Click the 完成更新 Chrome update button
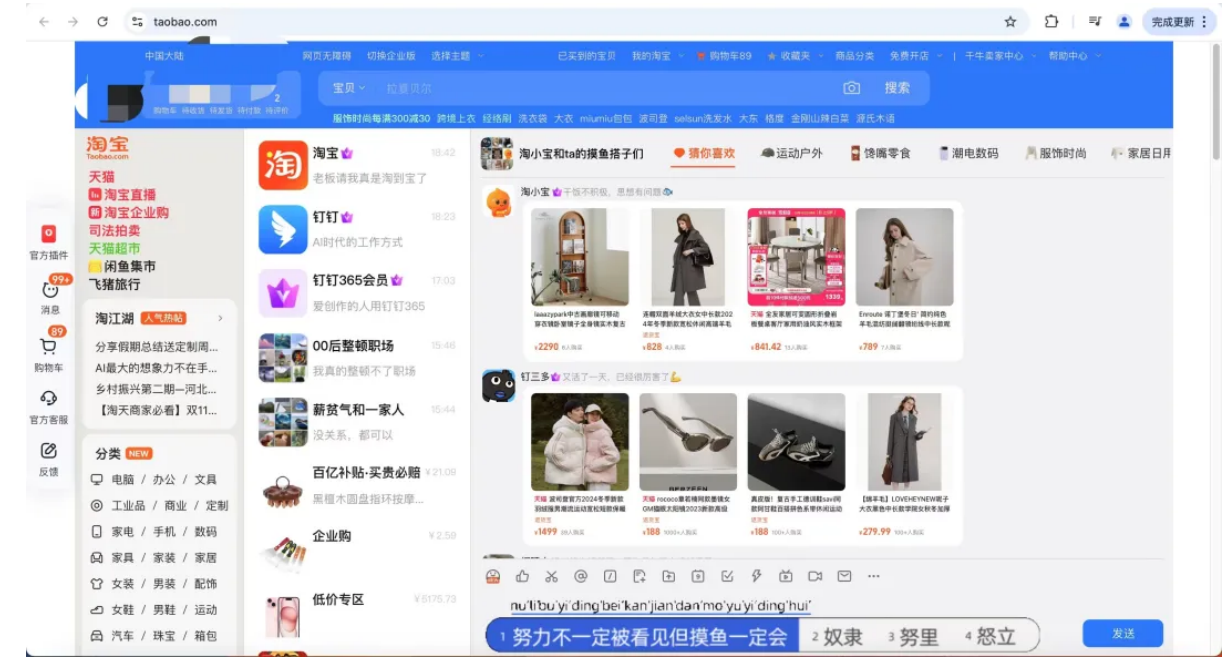1231x671 pixels. click(x=1180, y=21)
